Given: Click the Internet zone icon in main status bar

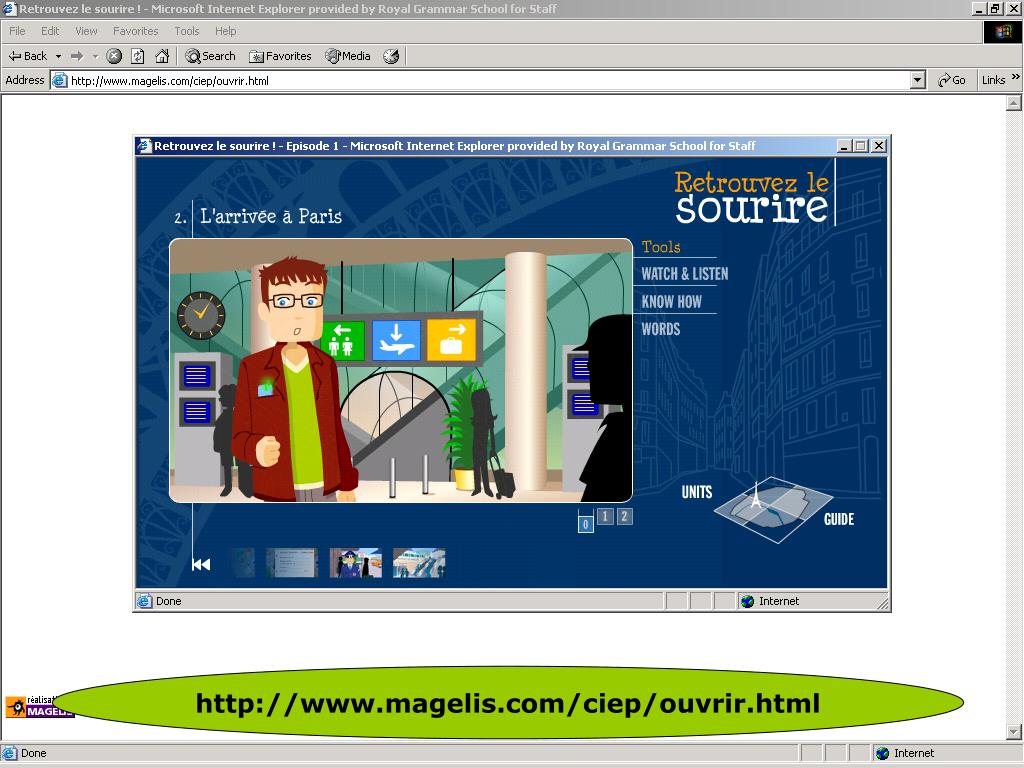Looking at the screenshot, I should [x=882, y=753].
